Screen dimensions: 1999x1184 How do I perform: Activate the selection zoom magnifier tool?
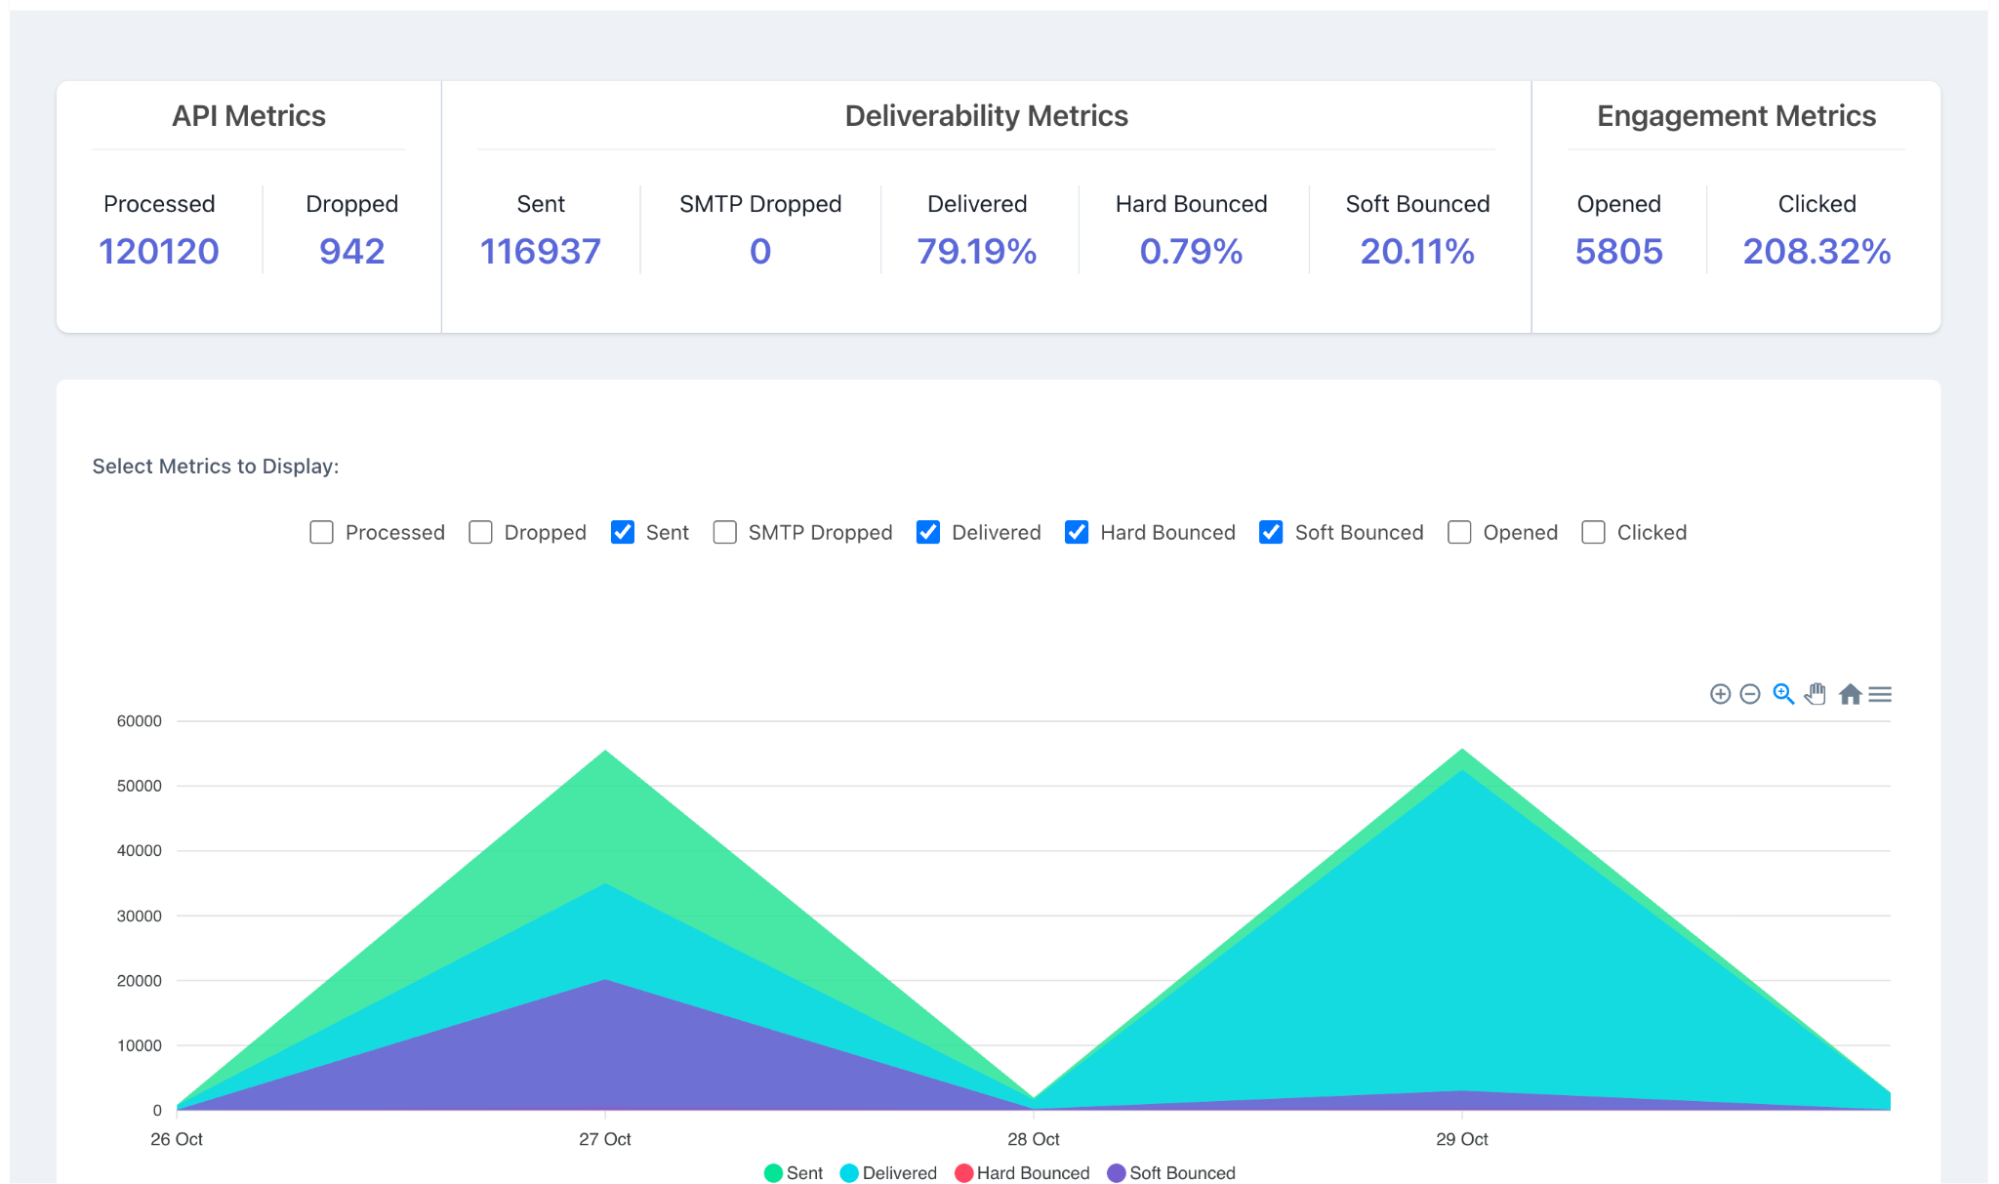(x=1782, y=694)
